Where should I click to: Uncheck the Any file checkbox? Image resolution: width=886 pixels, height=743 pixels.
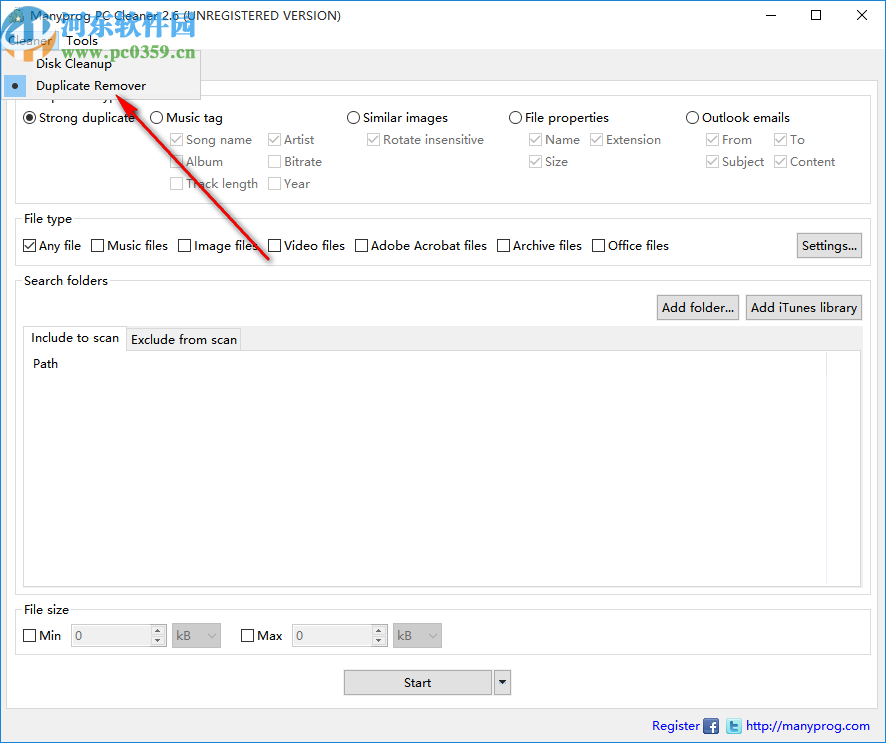tap(29, 245)
